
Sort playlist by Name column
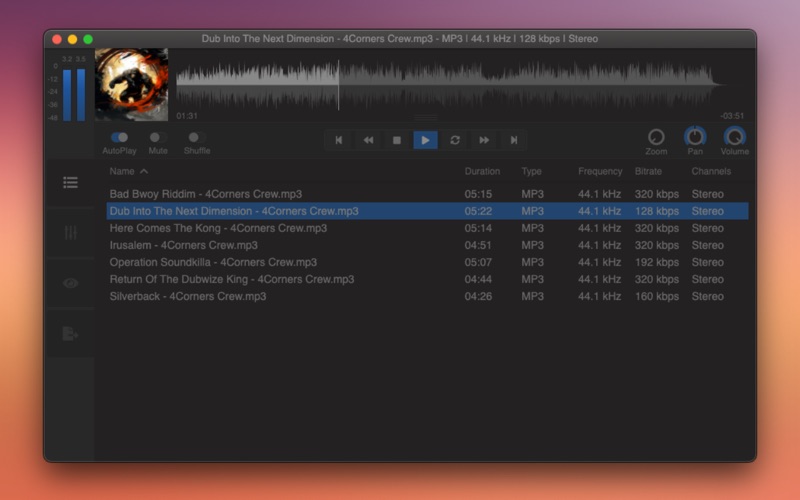(x=122, y=171)
